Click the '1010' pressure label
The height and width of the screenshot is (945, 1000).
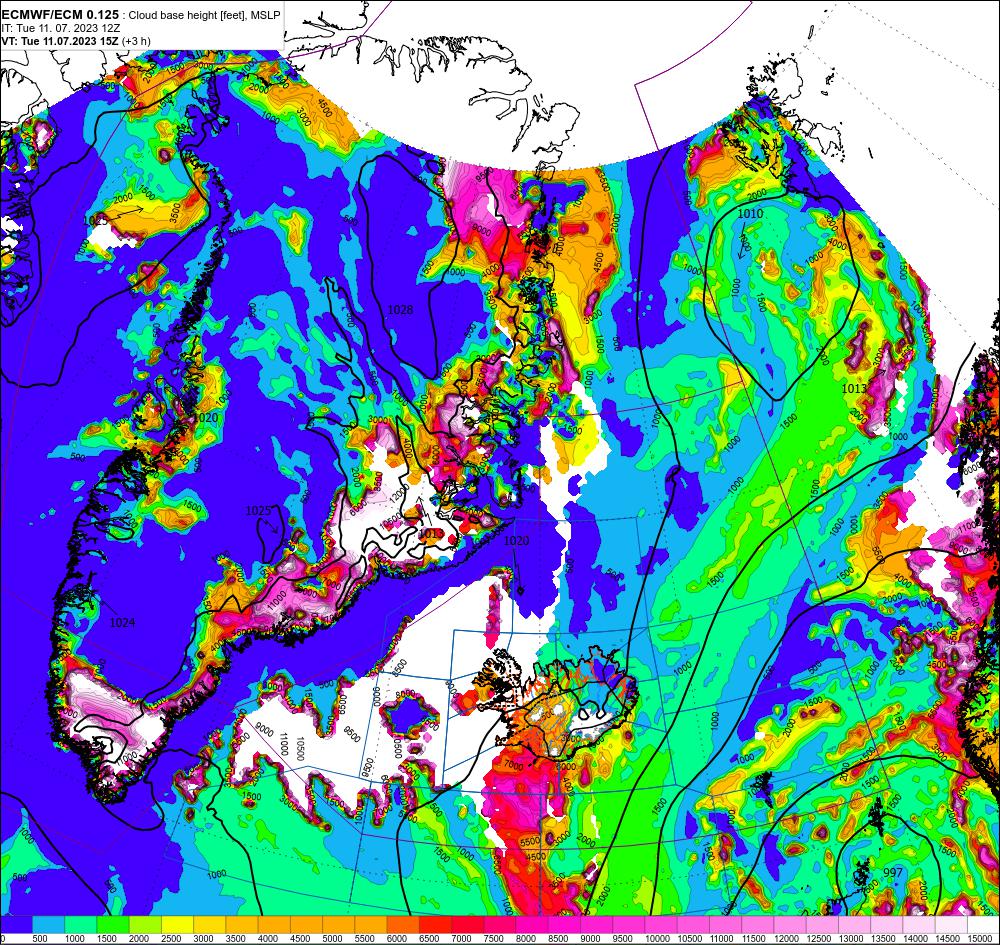coord(750,214)
